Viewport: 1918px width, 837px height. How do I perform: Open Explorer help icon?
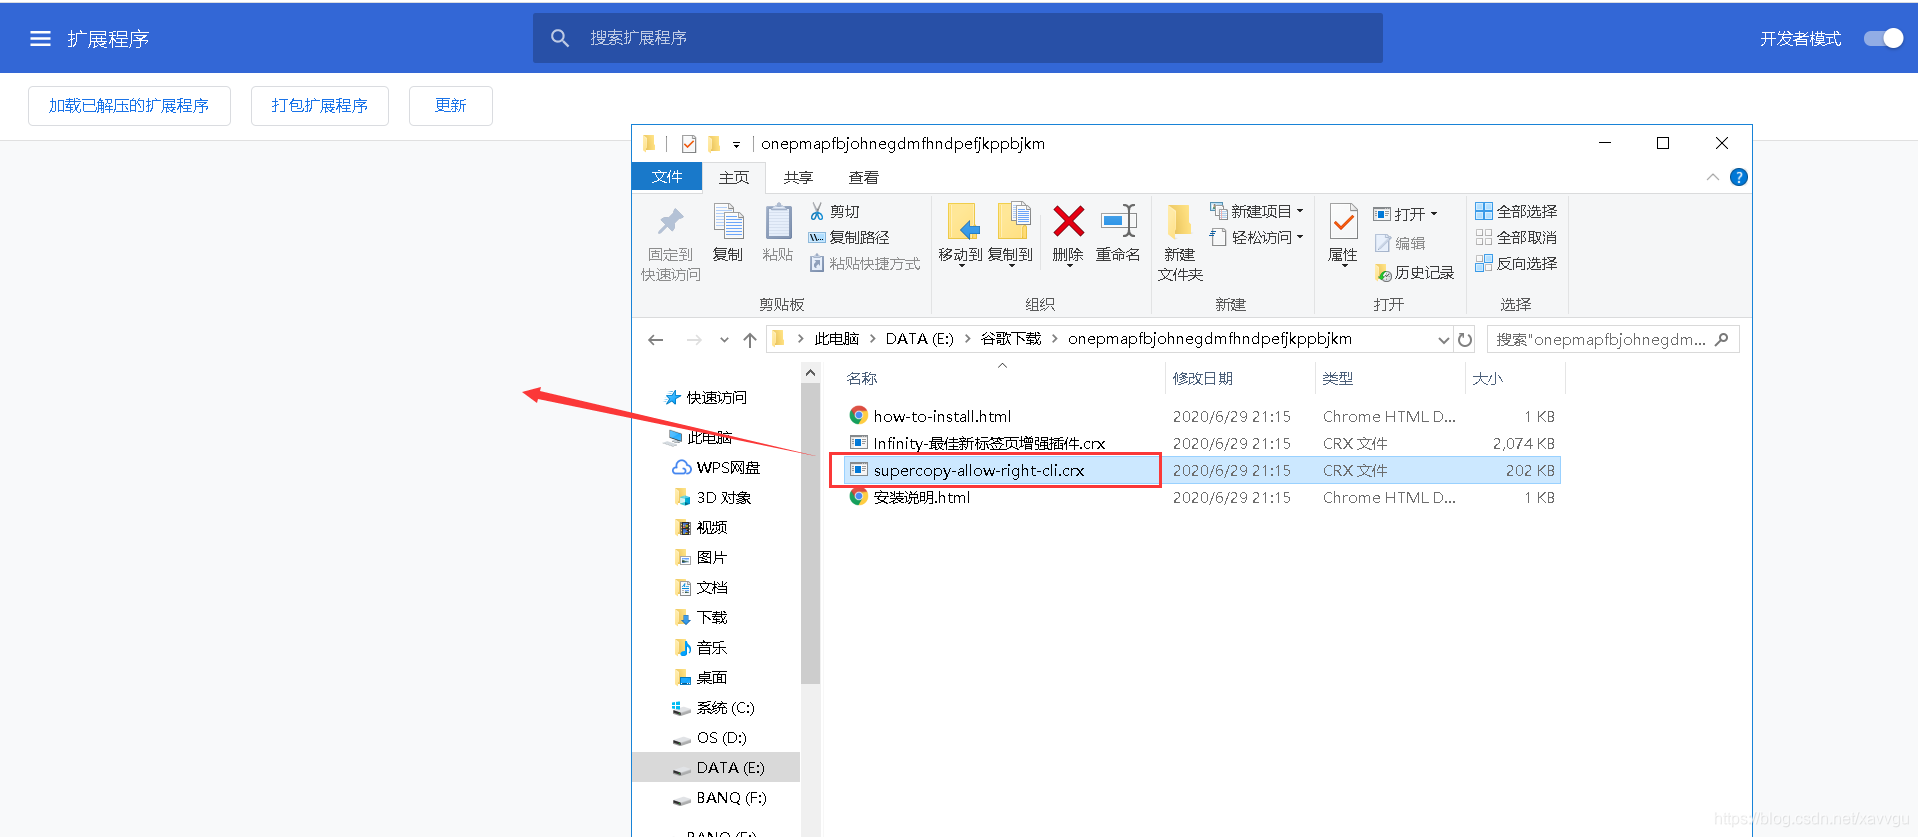(1739, 177)
